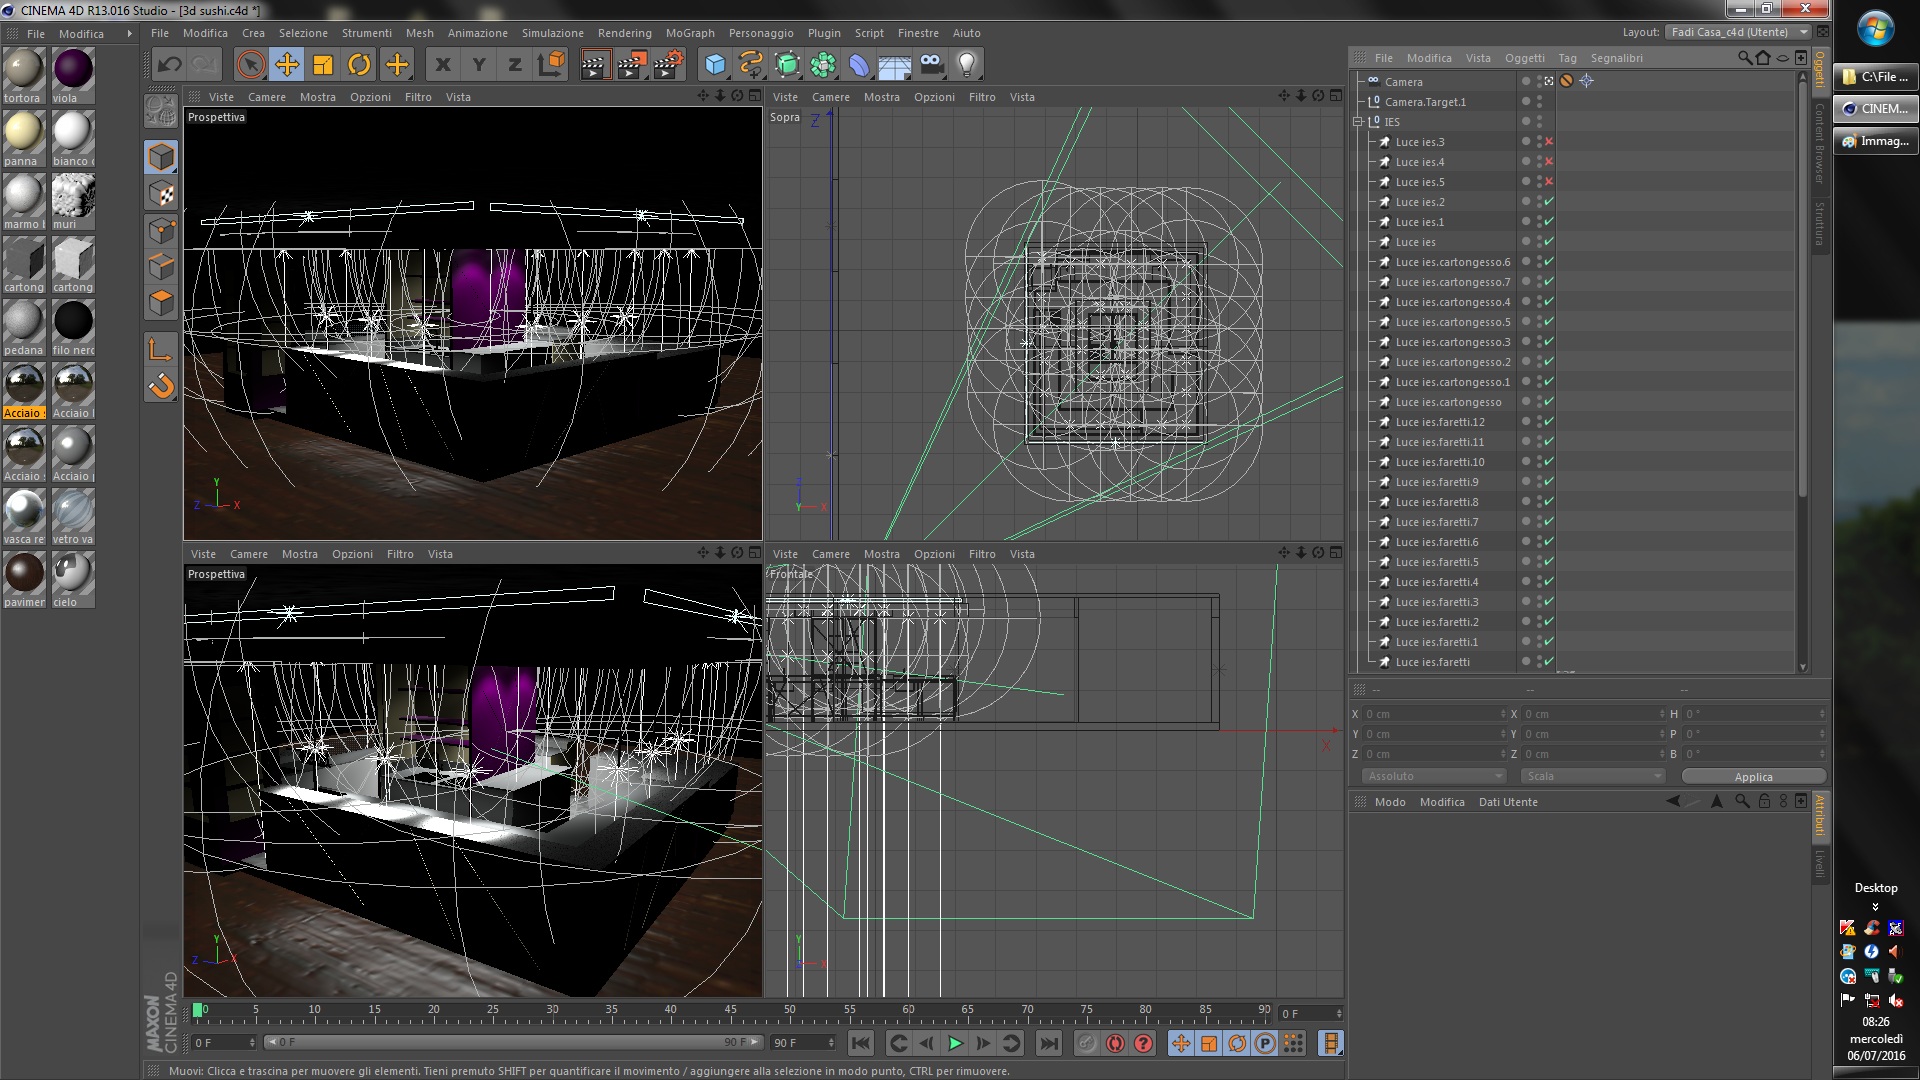The height and width of the screenshot is (1080, 1920).
Task: Select the Rotate tool in toolbar
Action: pos(359,65)
